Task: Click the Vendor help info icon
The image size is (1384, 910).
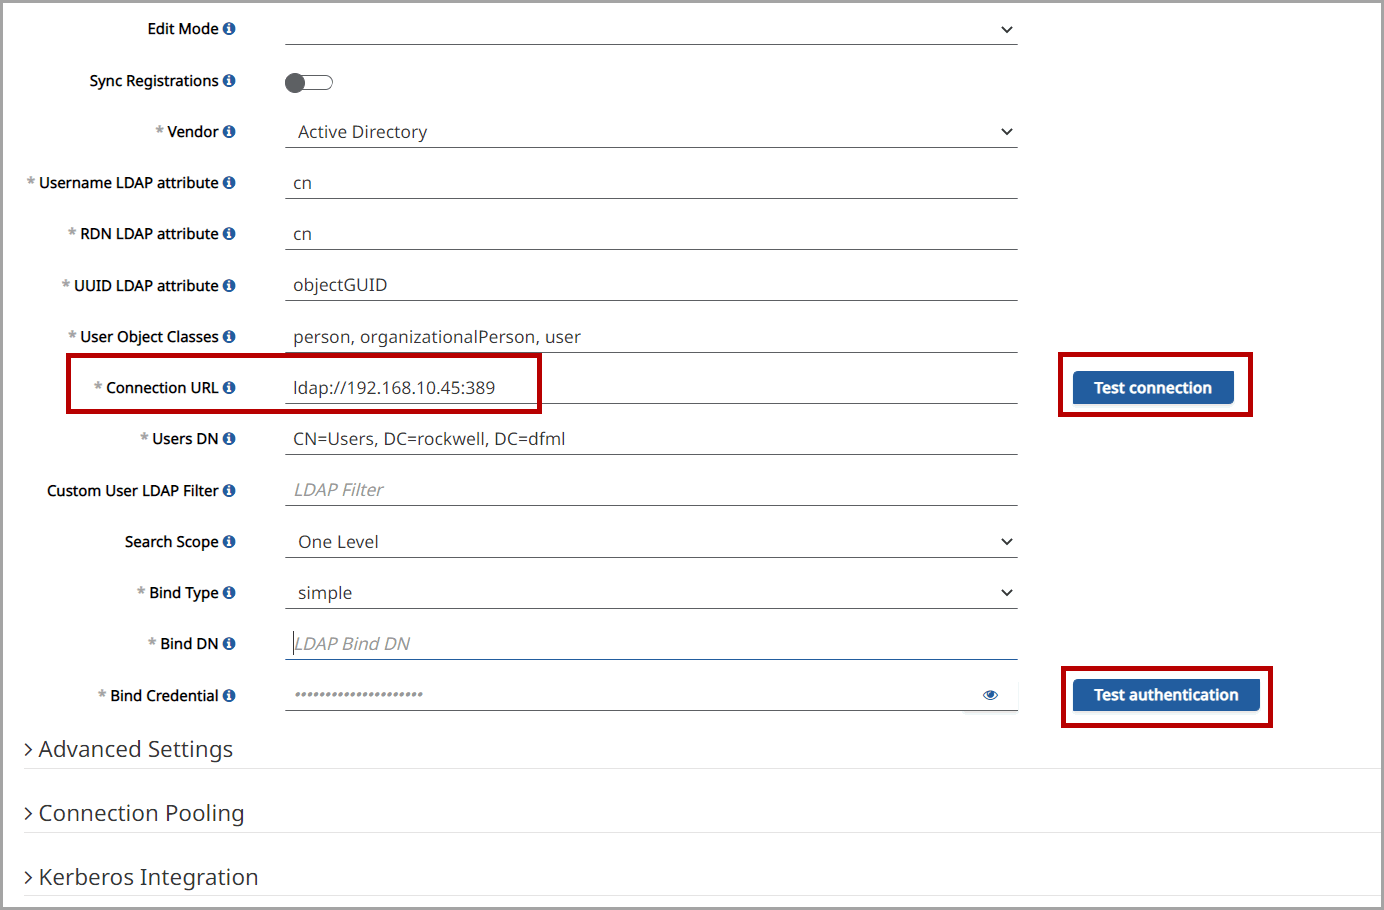Action: click(x=229, y=132)
